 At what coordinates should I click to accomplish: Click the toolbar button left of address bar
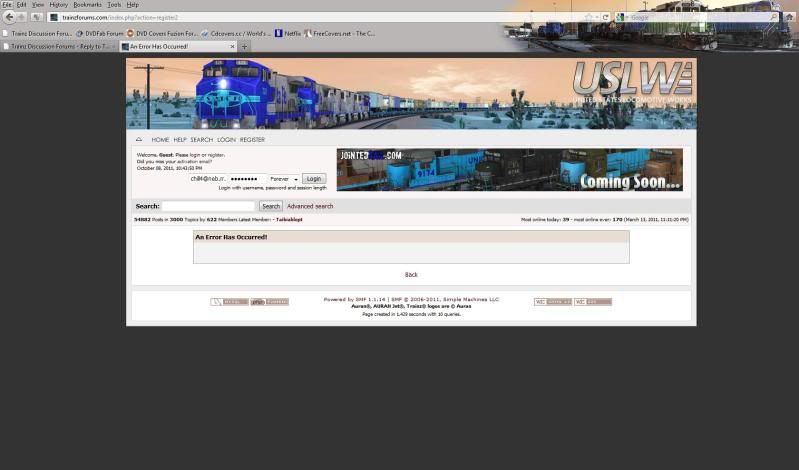point(36,17)
